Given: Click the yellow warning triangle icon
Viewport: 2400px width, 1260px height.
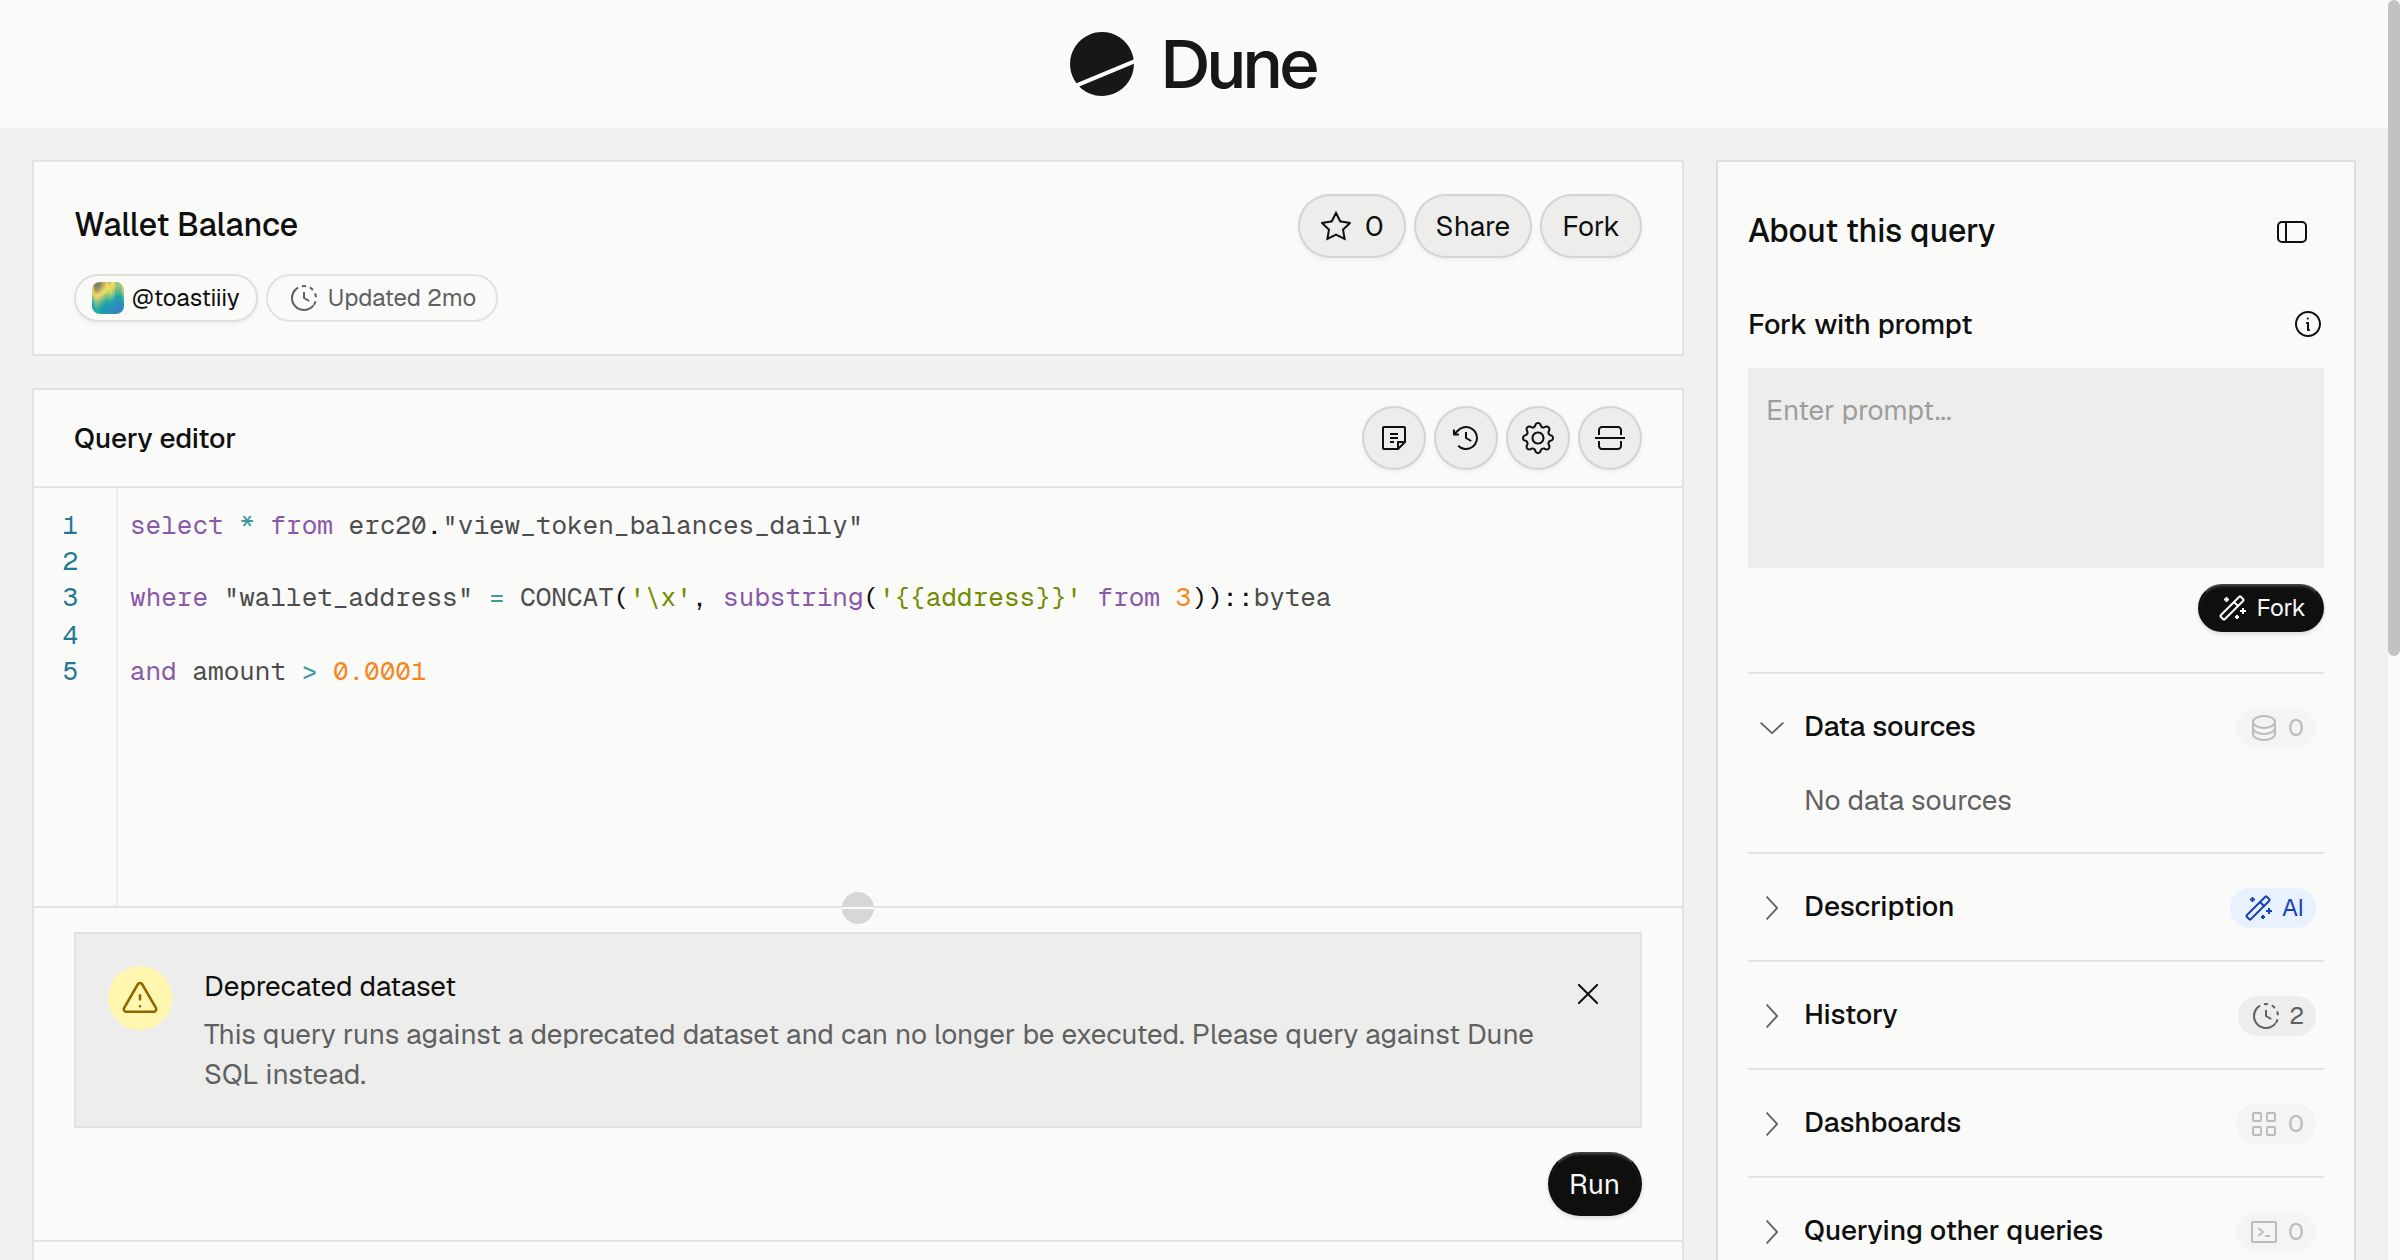Looking at the screenshot, I should [x=140, y=998].
